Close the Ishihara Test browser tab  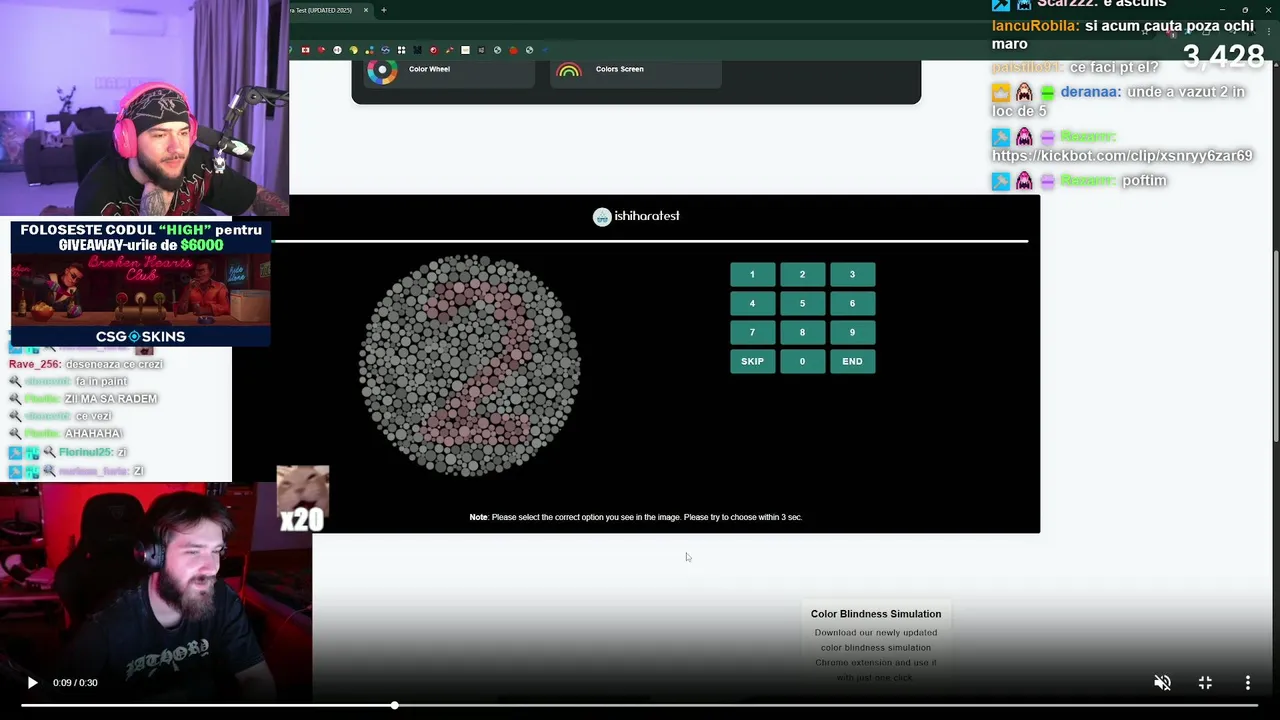tap(366, 10)
